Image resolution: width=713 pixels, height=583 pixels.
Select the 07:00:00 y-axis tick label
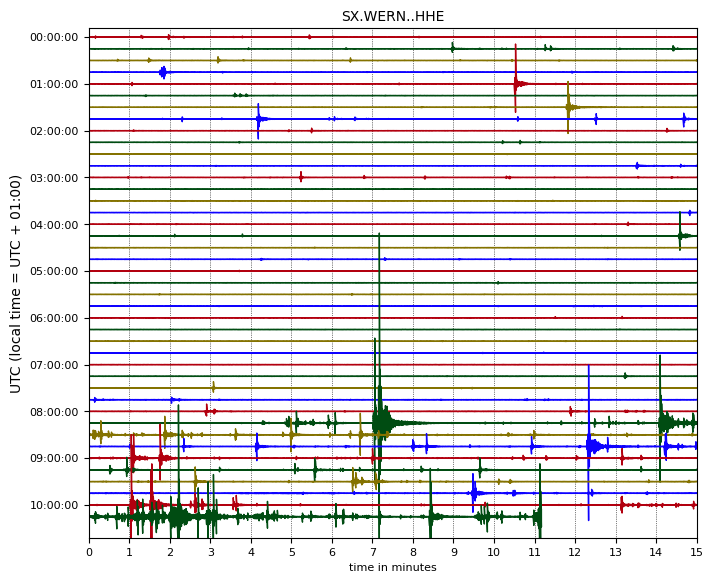[x=54, y=365]
